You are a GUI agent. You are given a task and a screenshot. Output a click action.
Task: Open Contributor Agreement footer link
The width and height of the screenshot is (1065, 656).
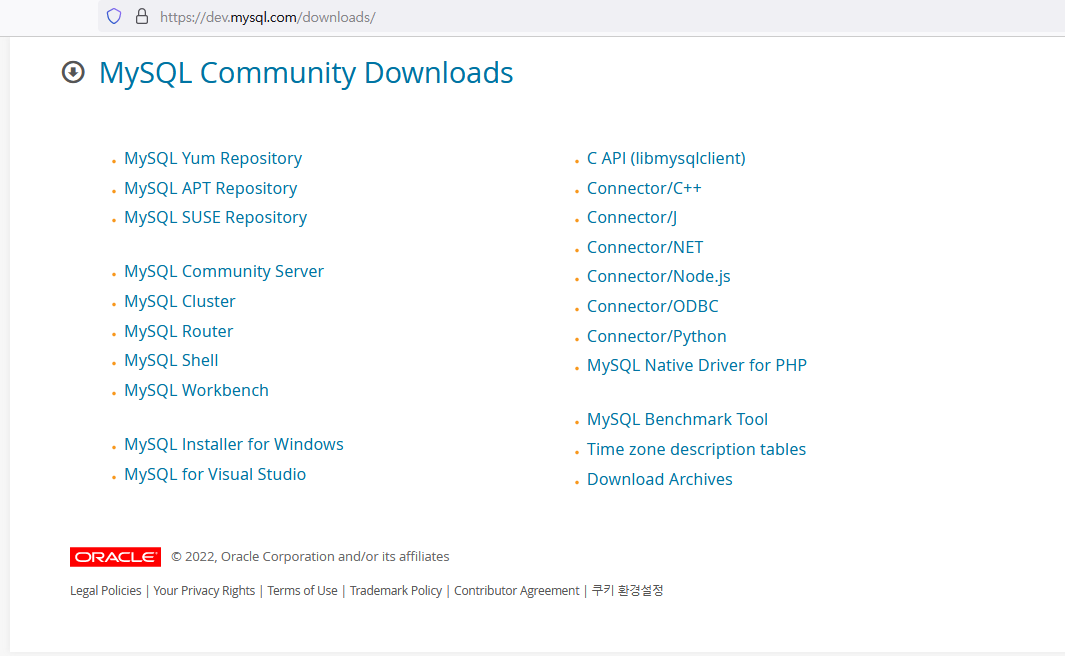click(516, 591)
